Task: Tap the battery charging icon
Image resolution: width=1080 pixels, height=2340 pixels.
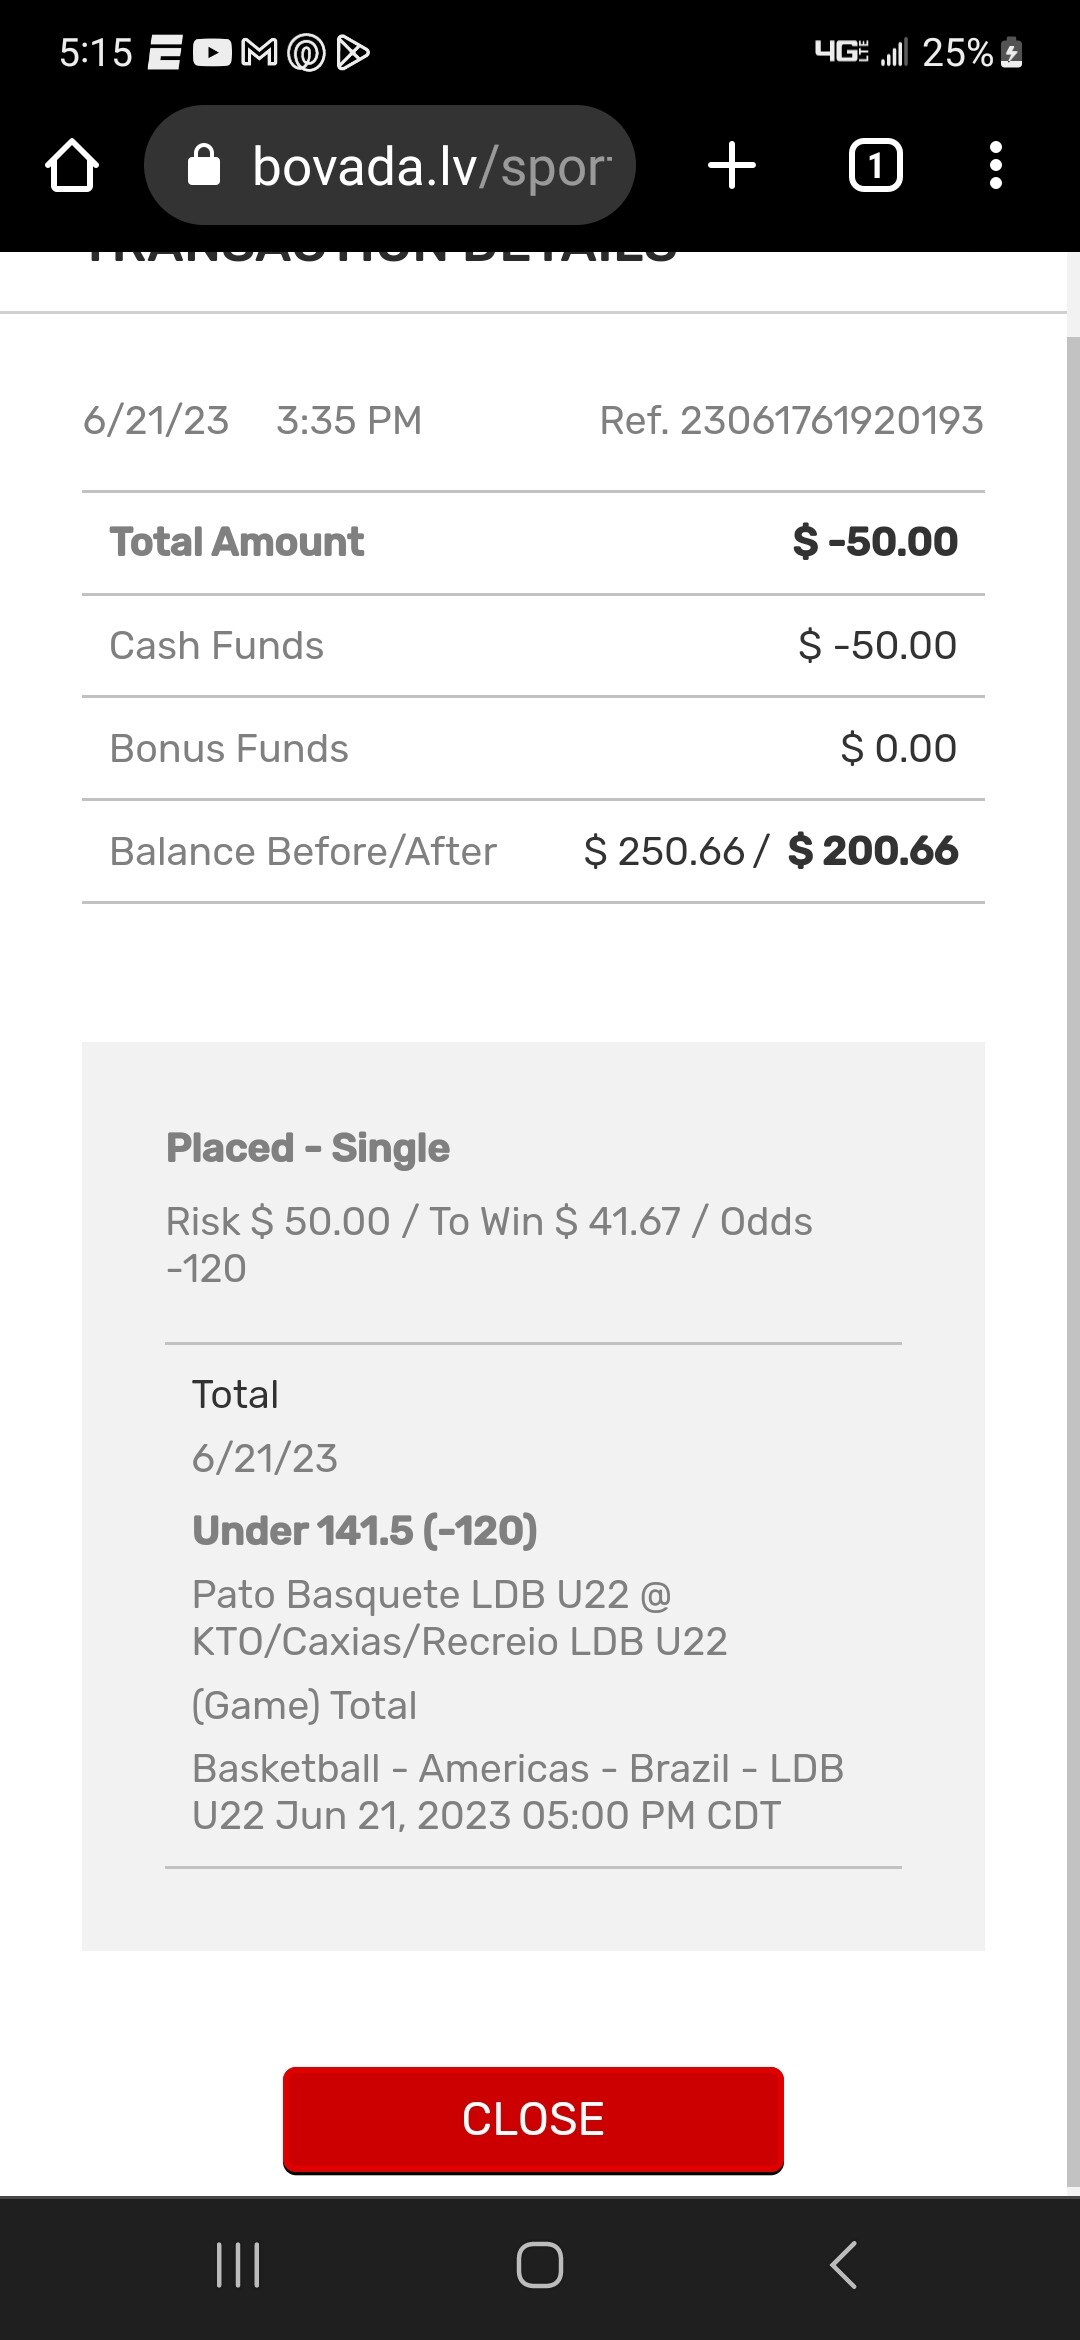Action: (x=1012, y=52)
